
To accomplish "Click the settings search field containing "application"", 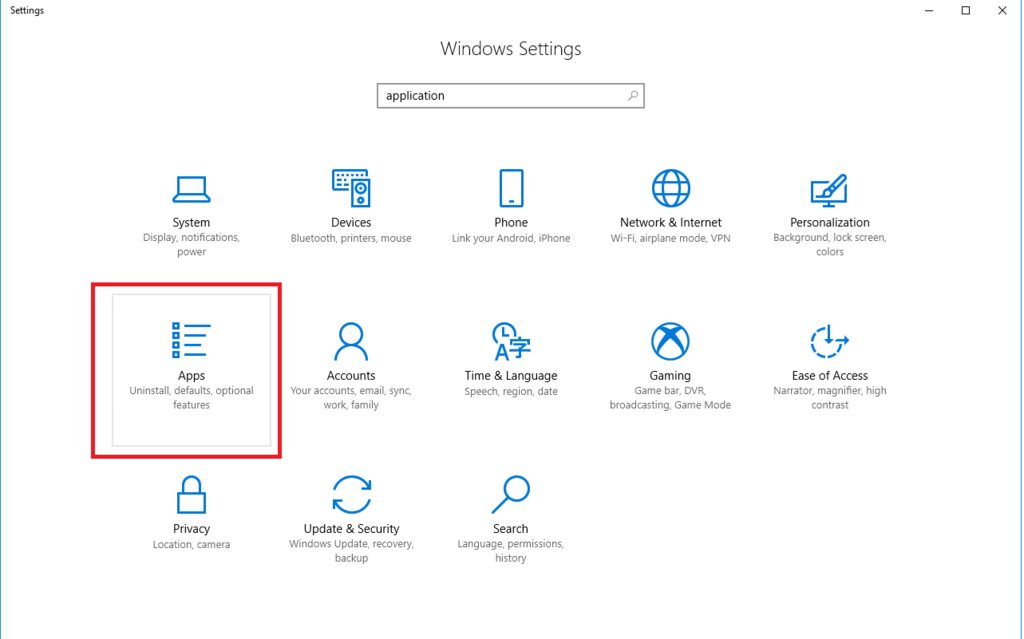I will (511, 95).
